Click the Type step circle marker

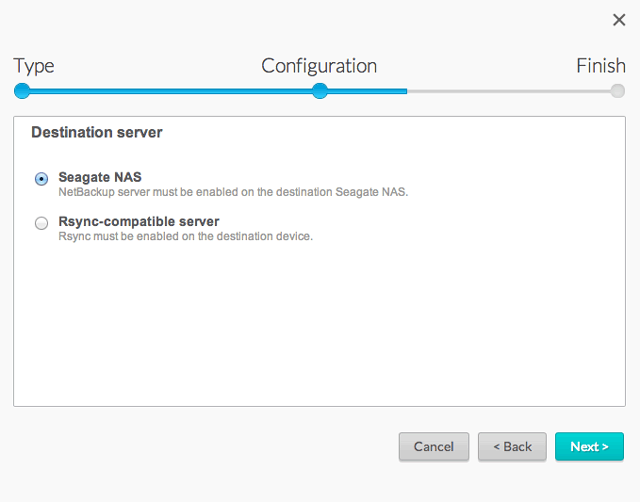[x=22, y=91]
